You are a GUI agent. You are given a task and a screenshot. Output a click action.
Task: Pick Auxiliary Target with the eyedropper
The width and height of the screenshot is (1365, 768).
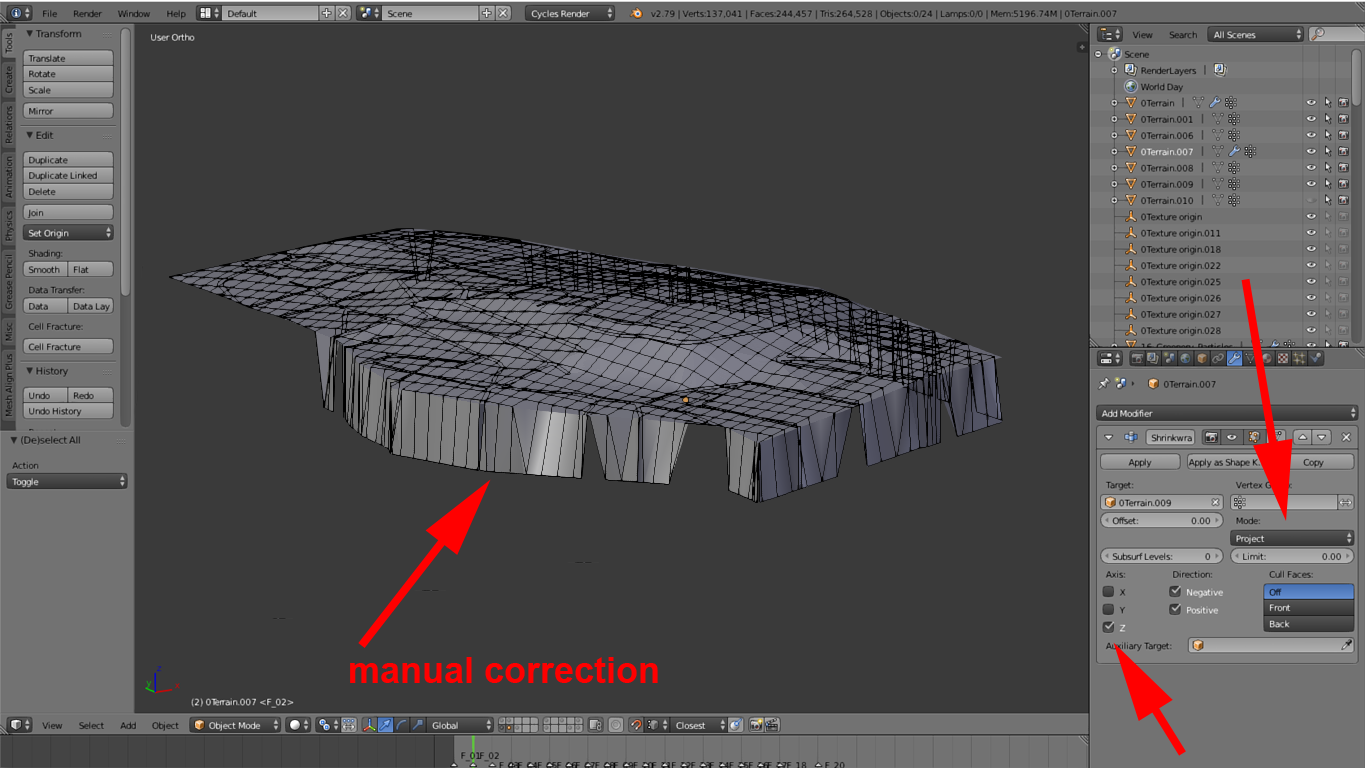click(1346, 646)
